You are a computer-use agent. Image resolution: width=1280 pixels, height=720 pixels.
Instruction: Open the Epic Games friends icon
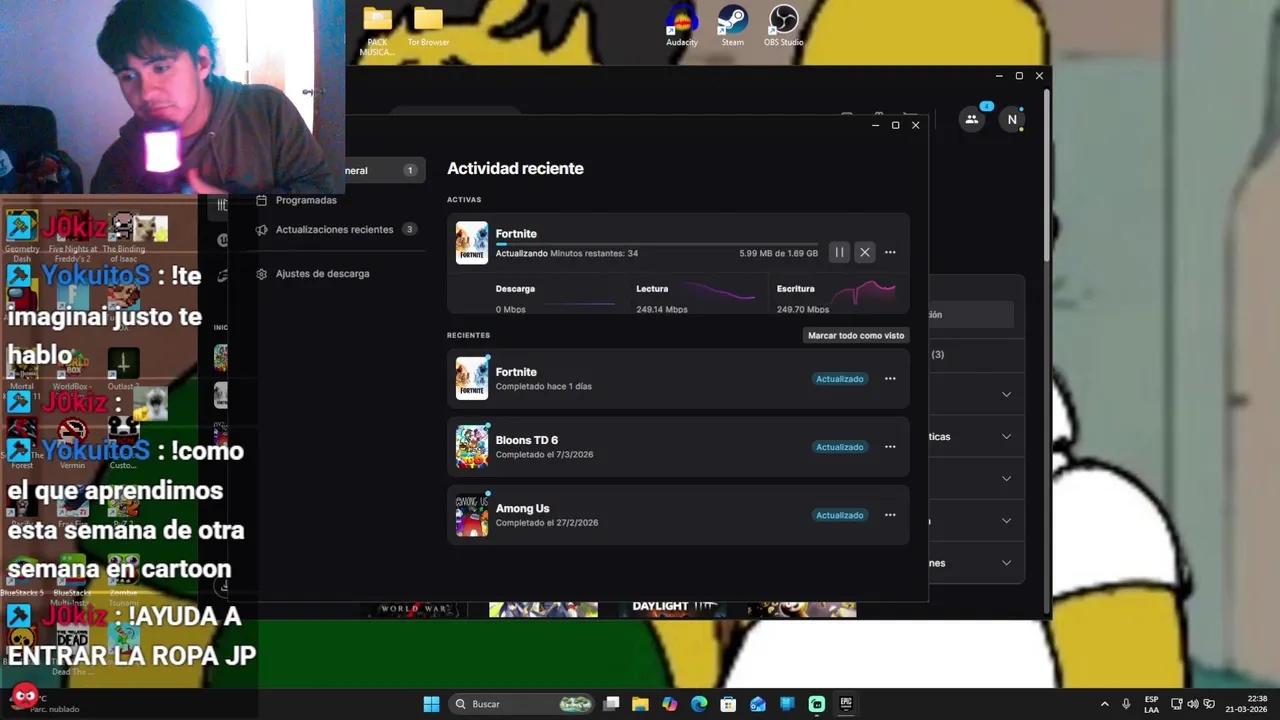pos(972,119)
